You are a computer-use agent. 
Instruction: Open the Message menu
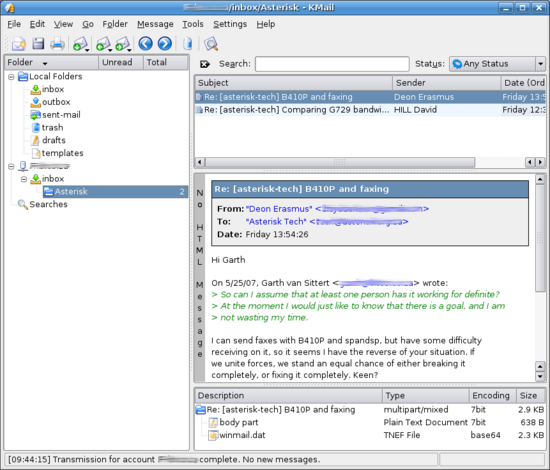[x=155, y=24]
